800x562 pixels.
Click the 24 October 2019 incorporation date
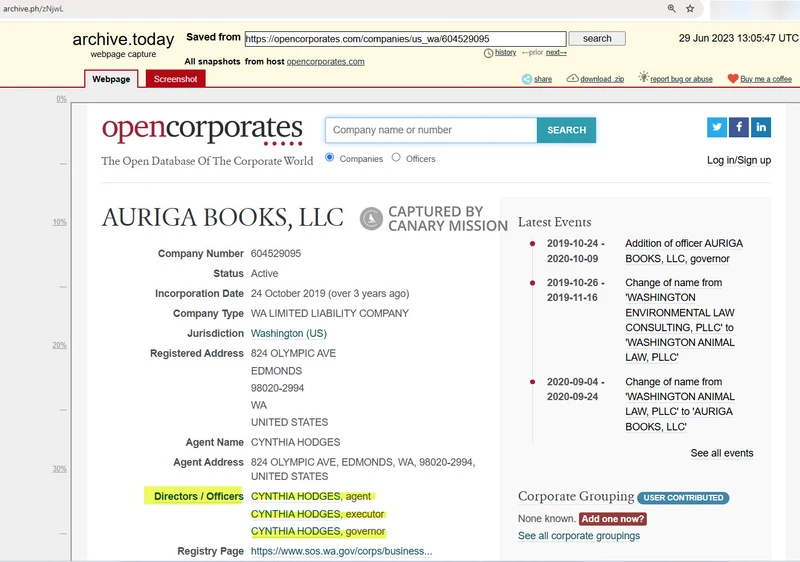(330, 293)
